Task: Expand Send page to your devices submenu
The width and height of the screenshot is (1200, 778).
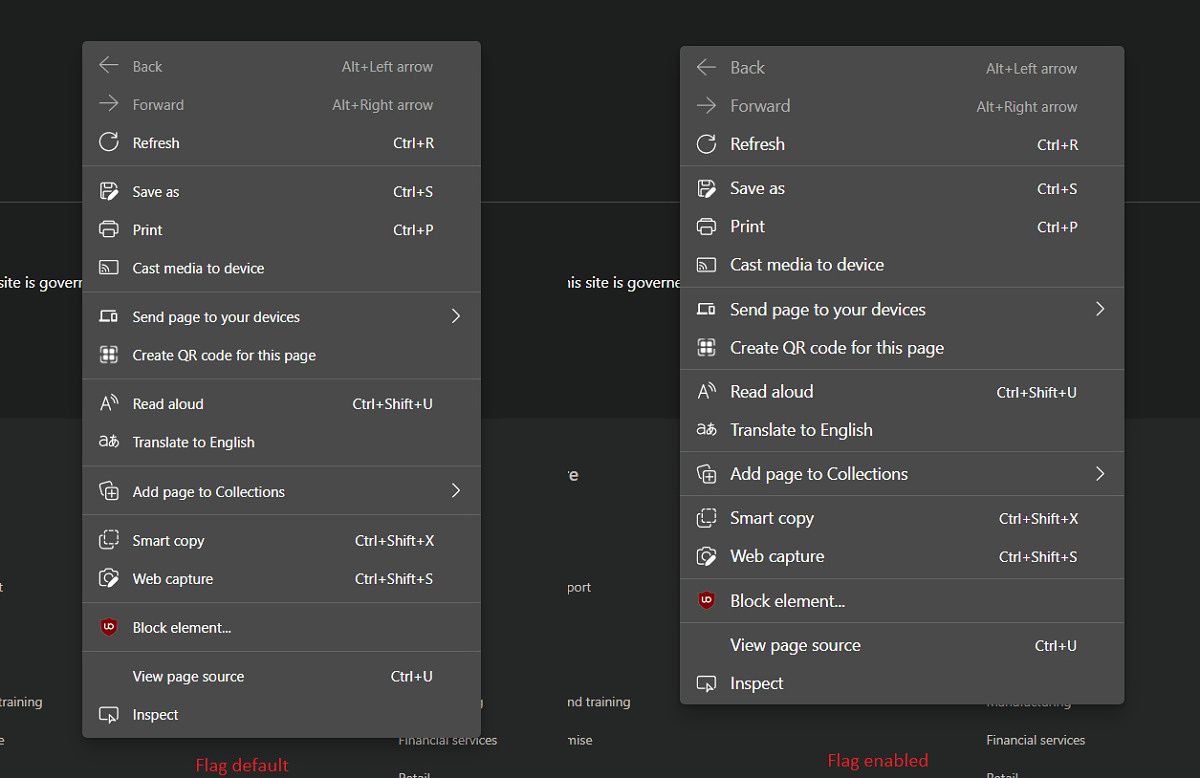Action: pos(456,315)
